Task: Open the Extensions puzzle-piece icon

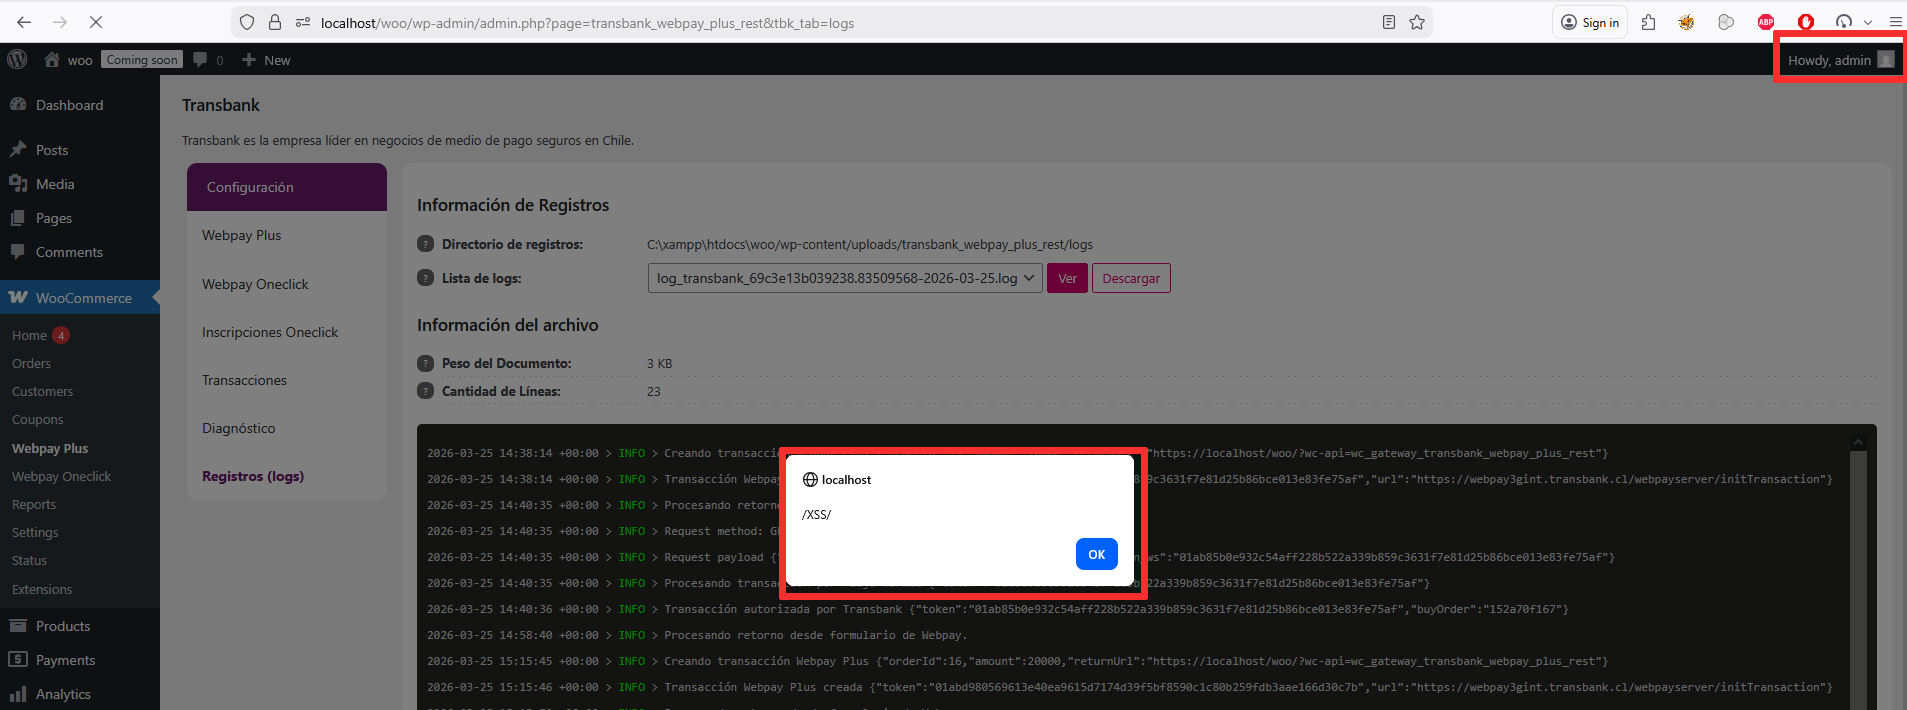Action: tap(1649, 22)
